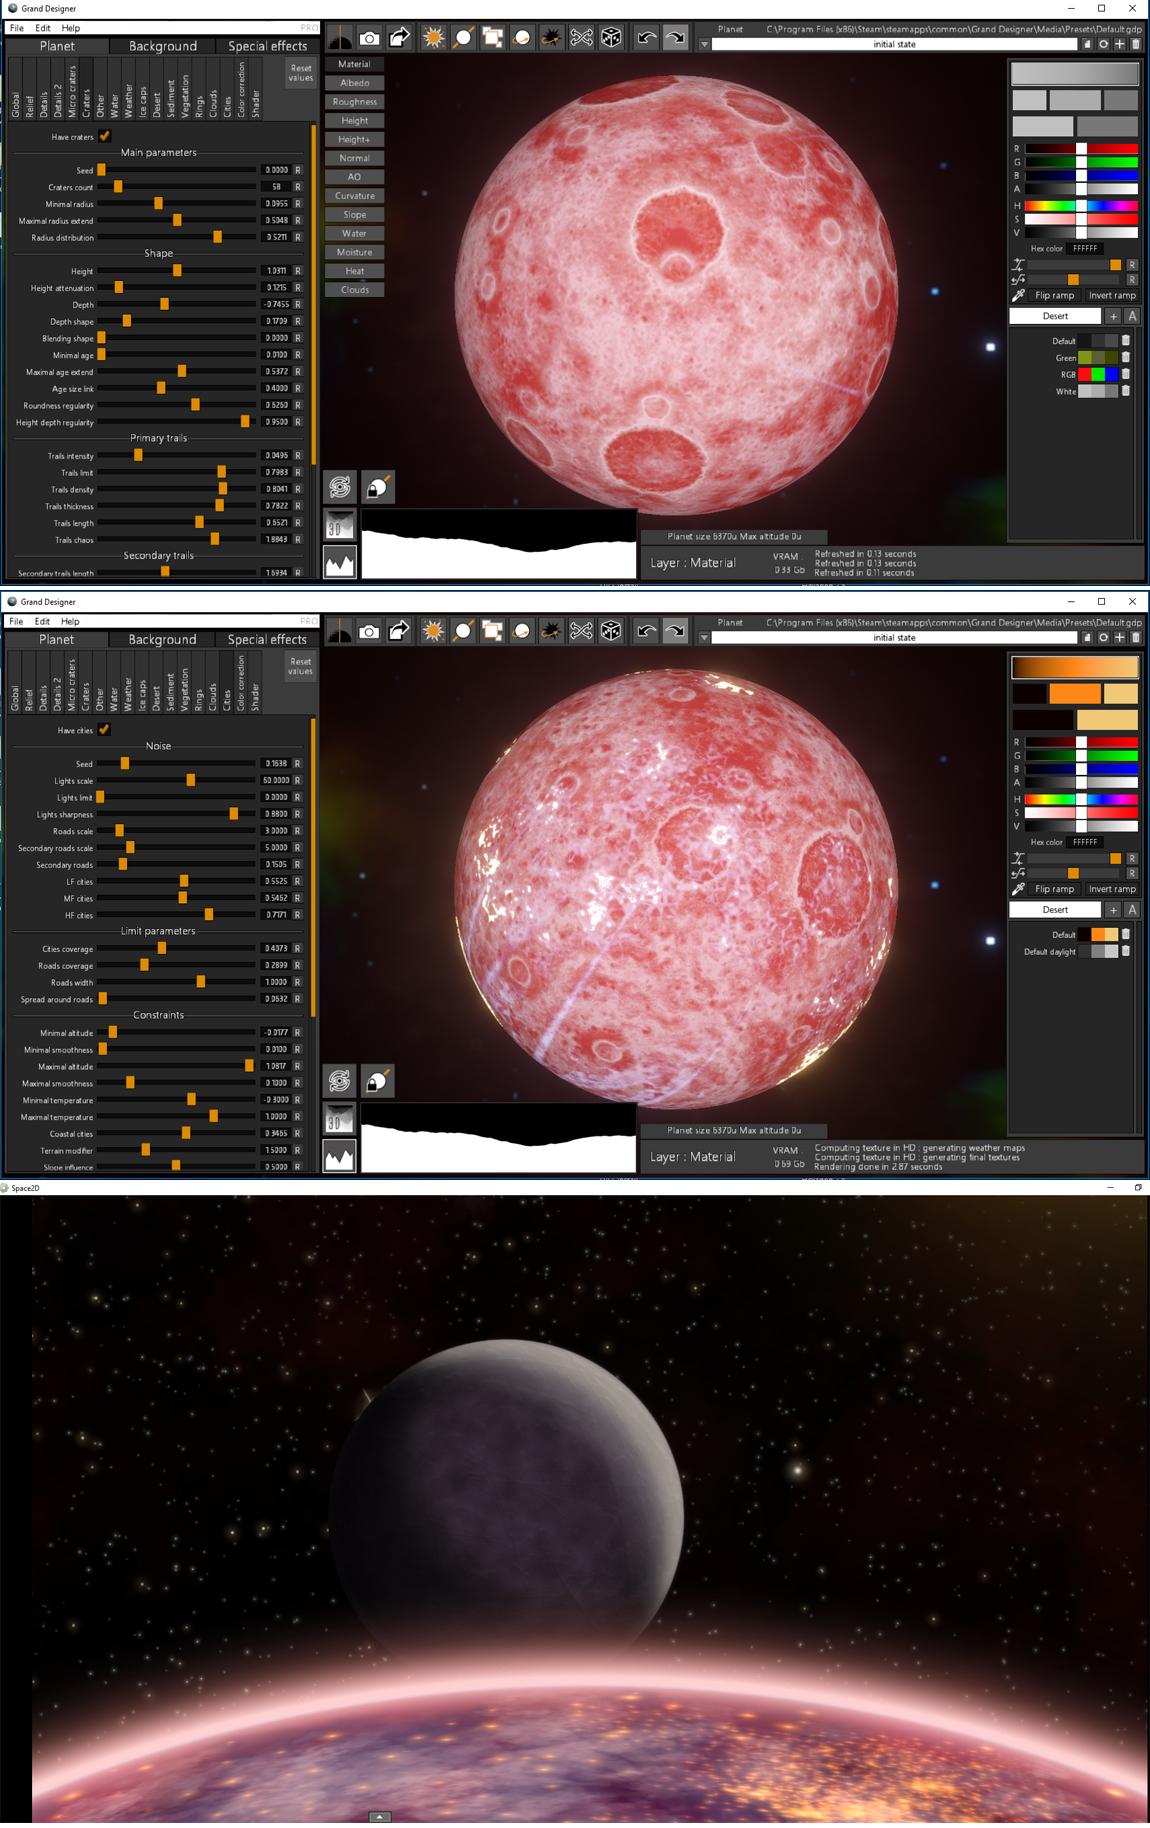Image resolution: width=1150 pixels, height=1828 pixels.
Task: Click the A button beside Desert in cities window
Action: click(1132, 910)
